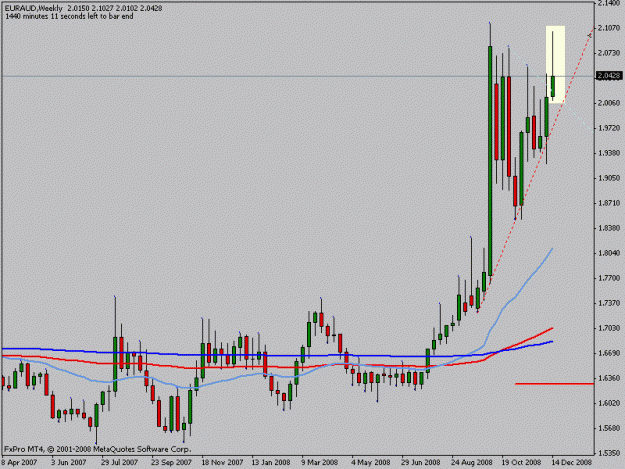Screen dimensions: 625x469
Task: Click the 1.6360 price scale label
Action: [609, 378]
